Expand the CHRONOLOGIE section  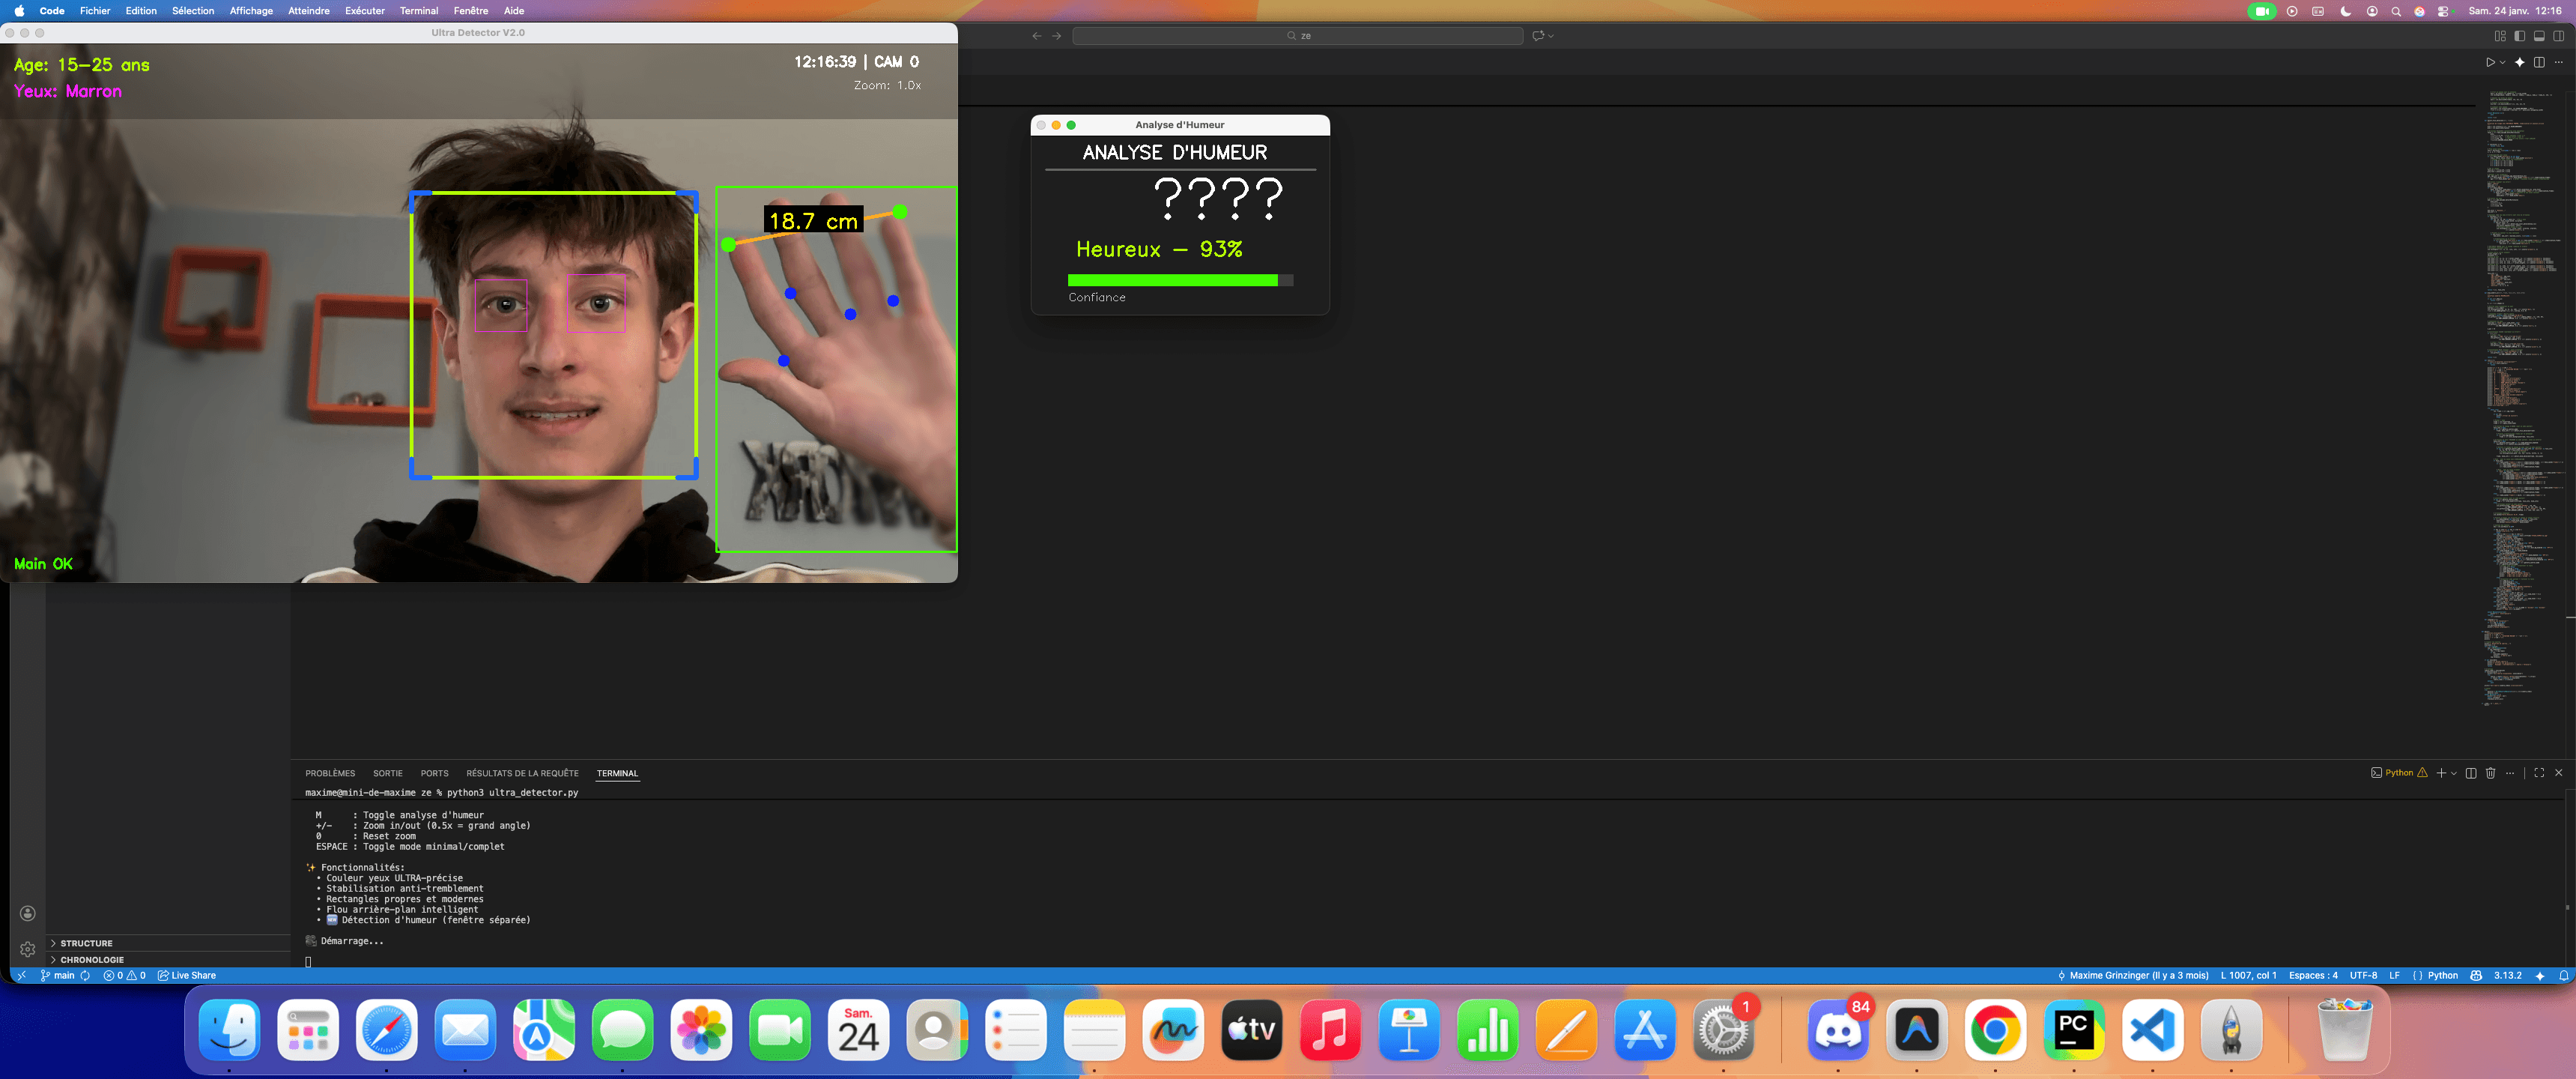[x=91, y=959]
